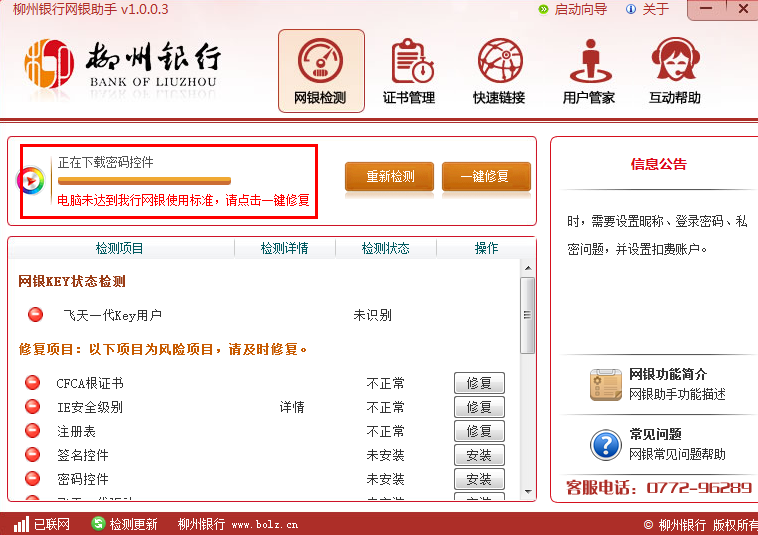Click 修复 for 注册表
The image size is (758, 535).
point(479,431)
